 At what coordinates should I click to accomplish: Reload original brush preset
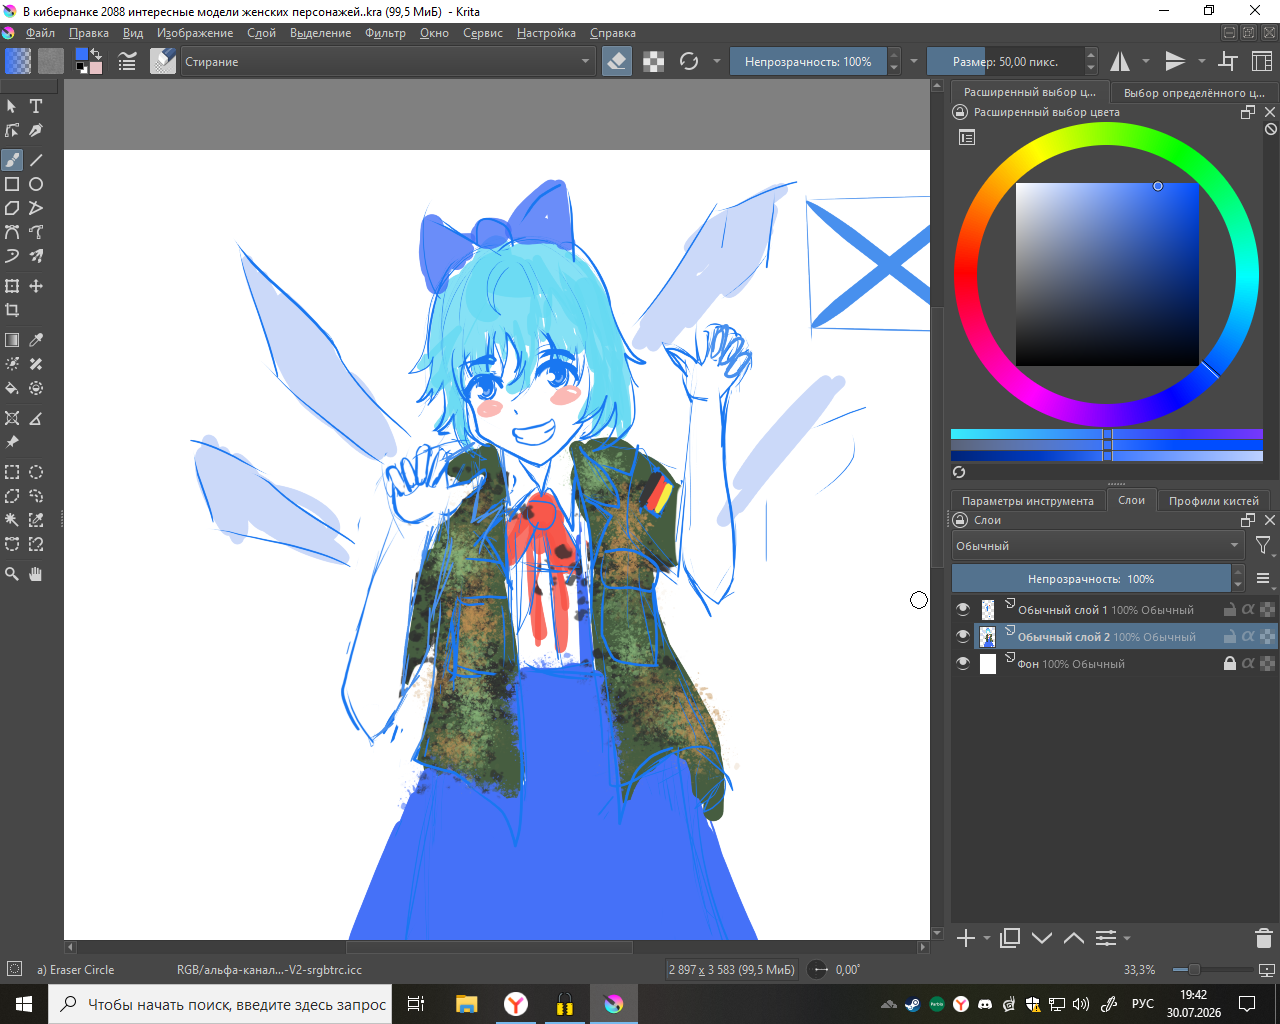pos(689,61)
